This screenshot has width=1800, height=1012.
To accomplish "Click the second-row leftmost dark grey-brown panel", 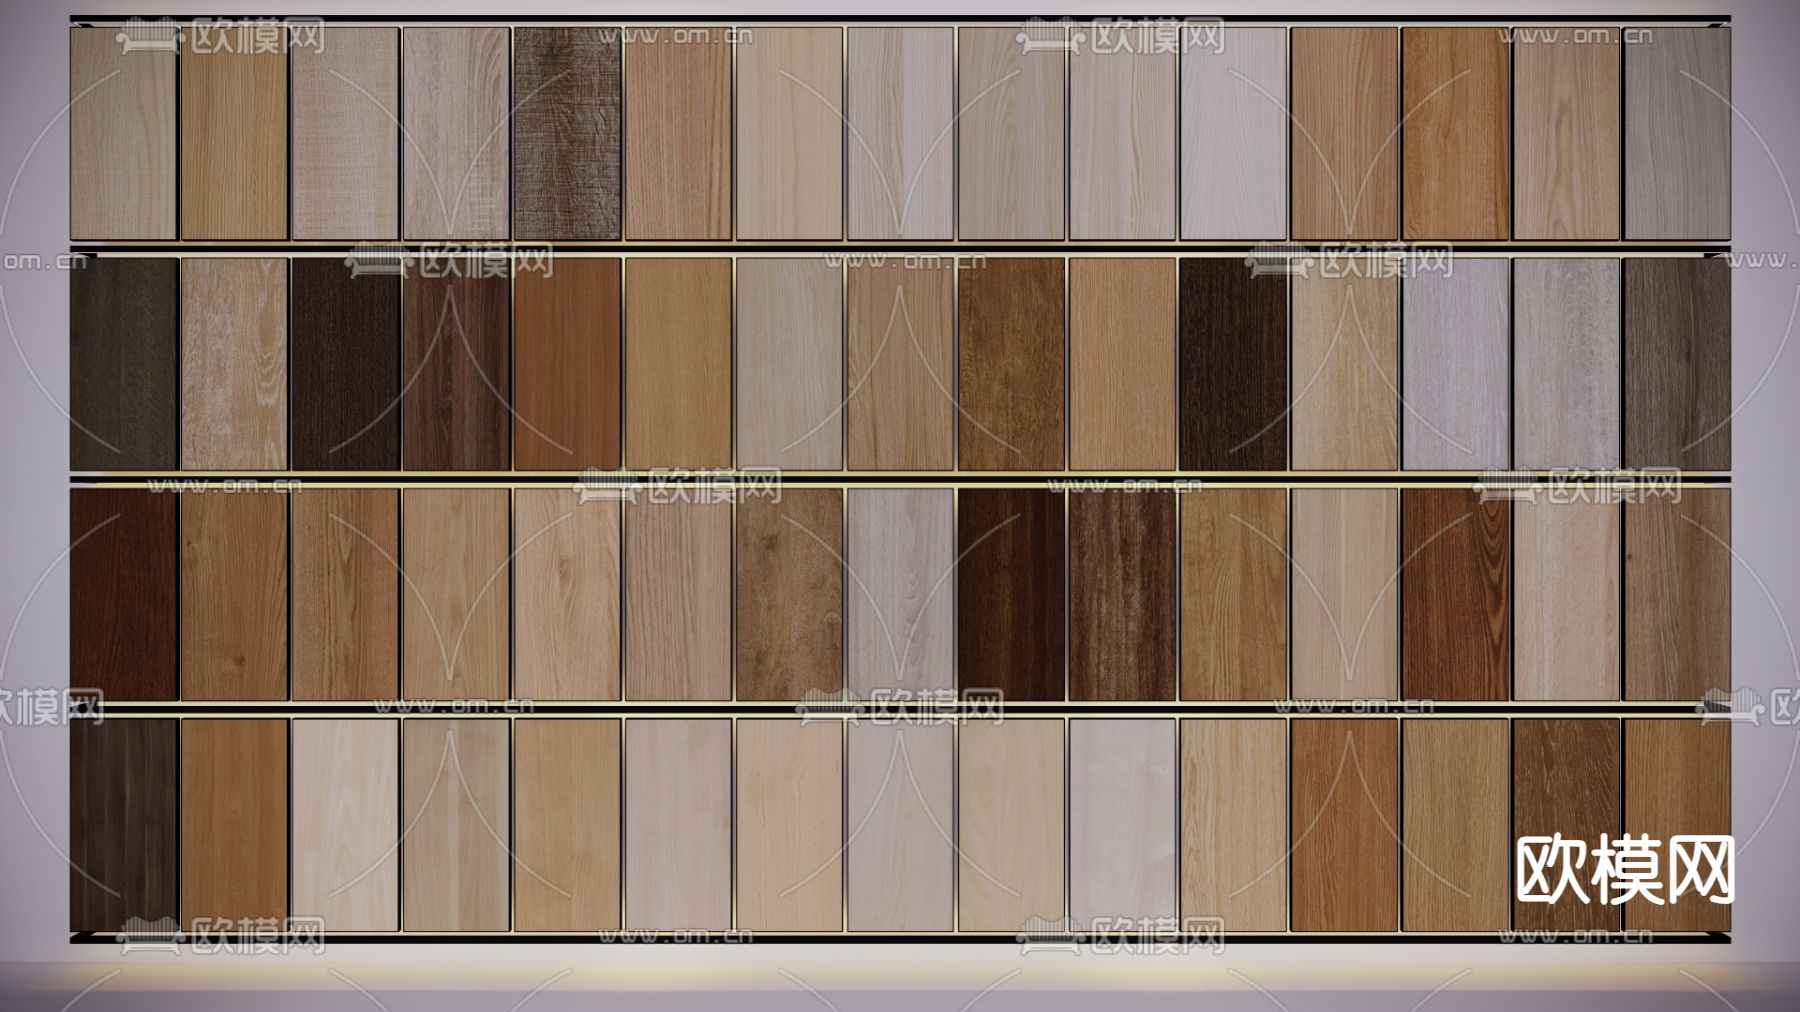I will tap(123, 364).
